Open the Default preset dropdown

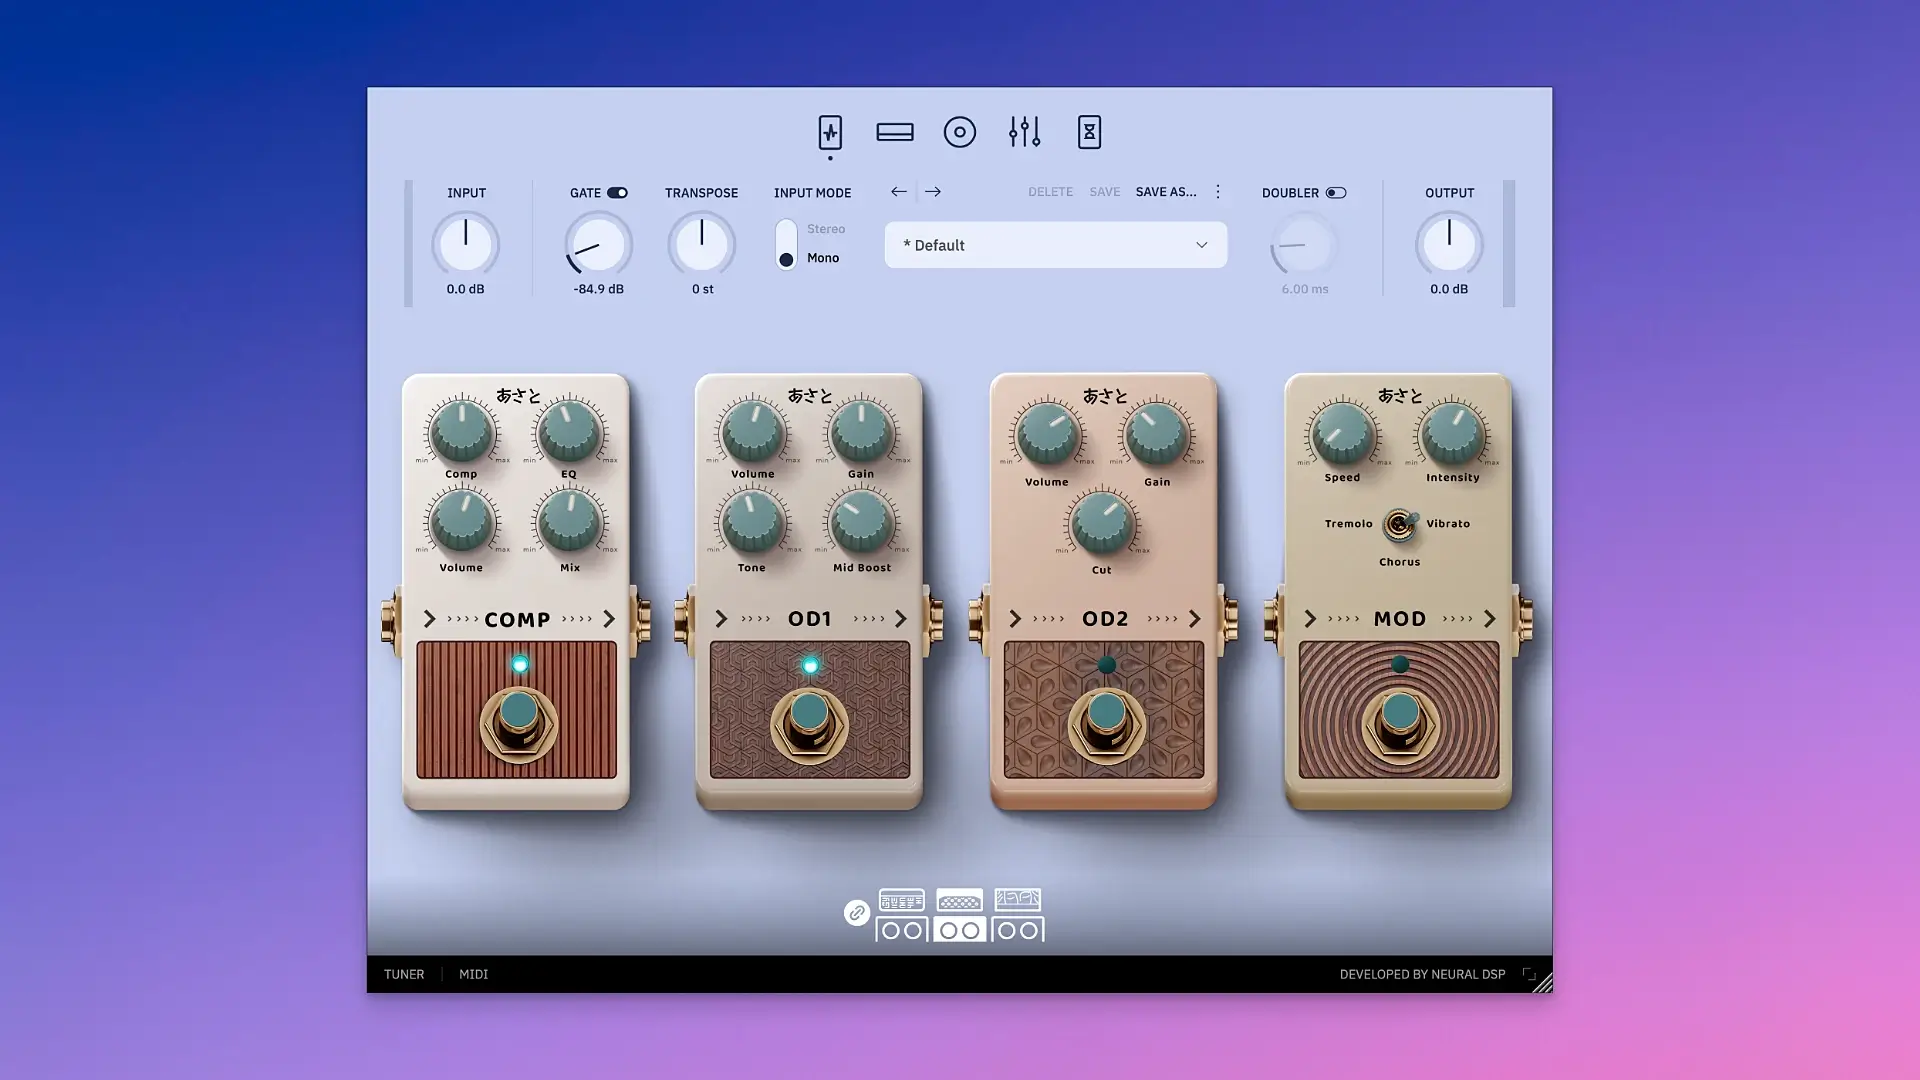(1056, 245)
